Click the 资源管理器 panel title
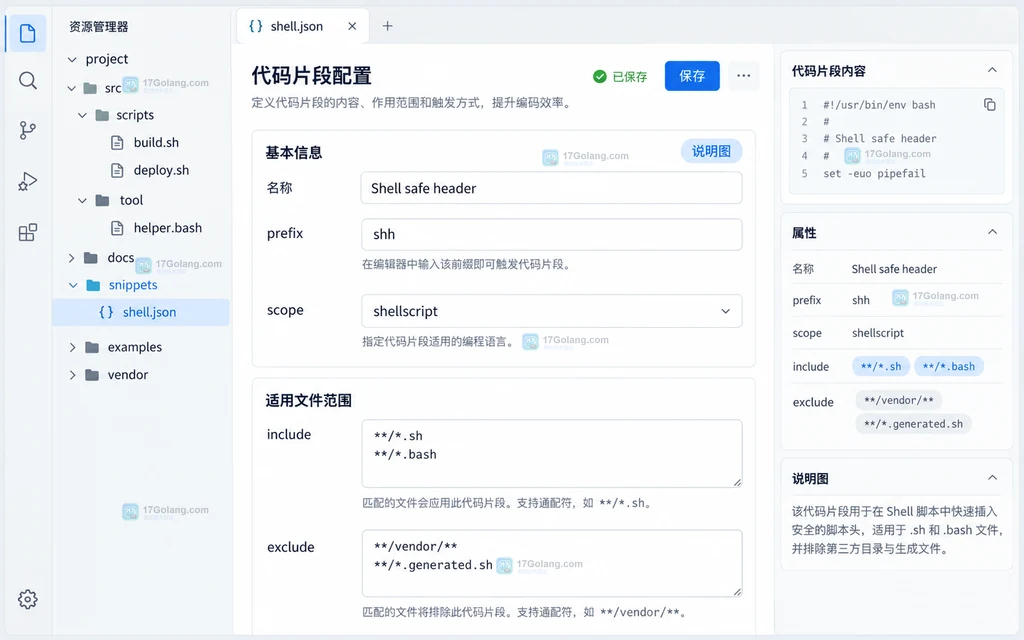This screenshot has height=640, width=1024. coord(99,27)
